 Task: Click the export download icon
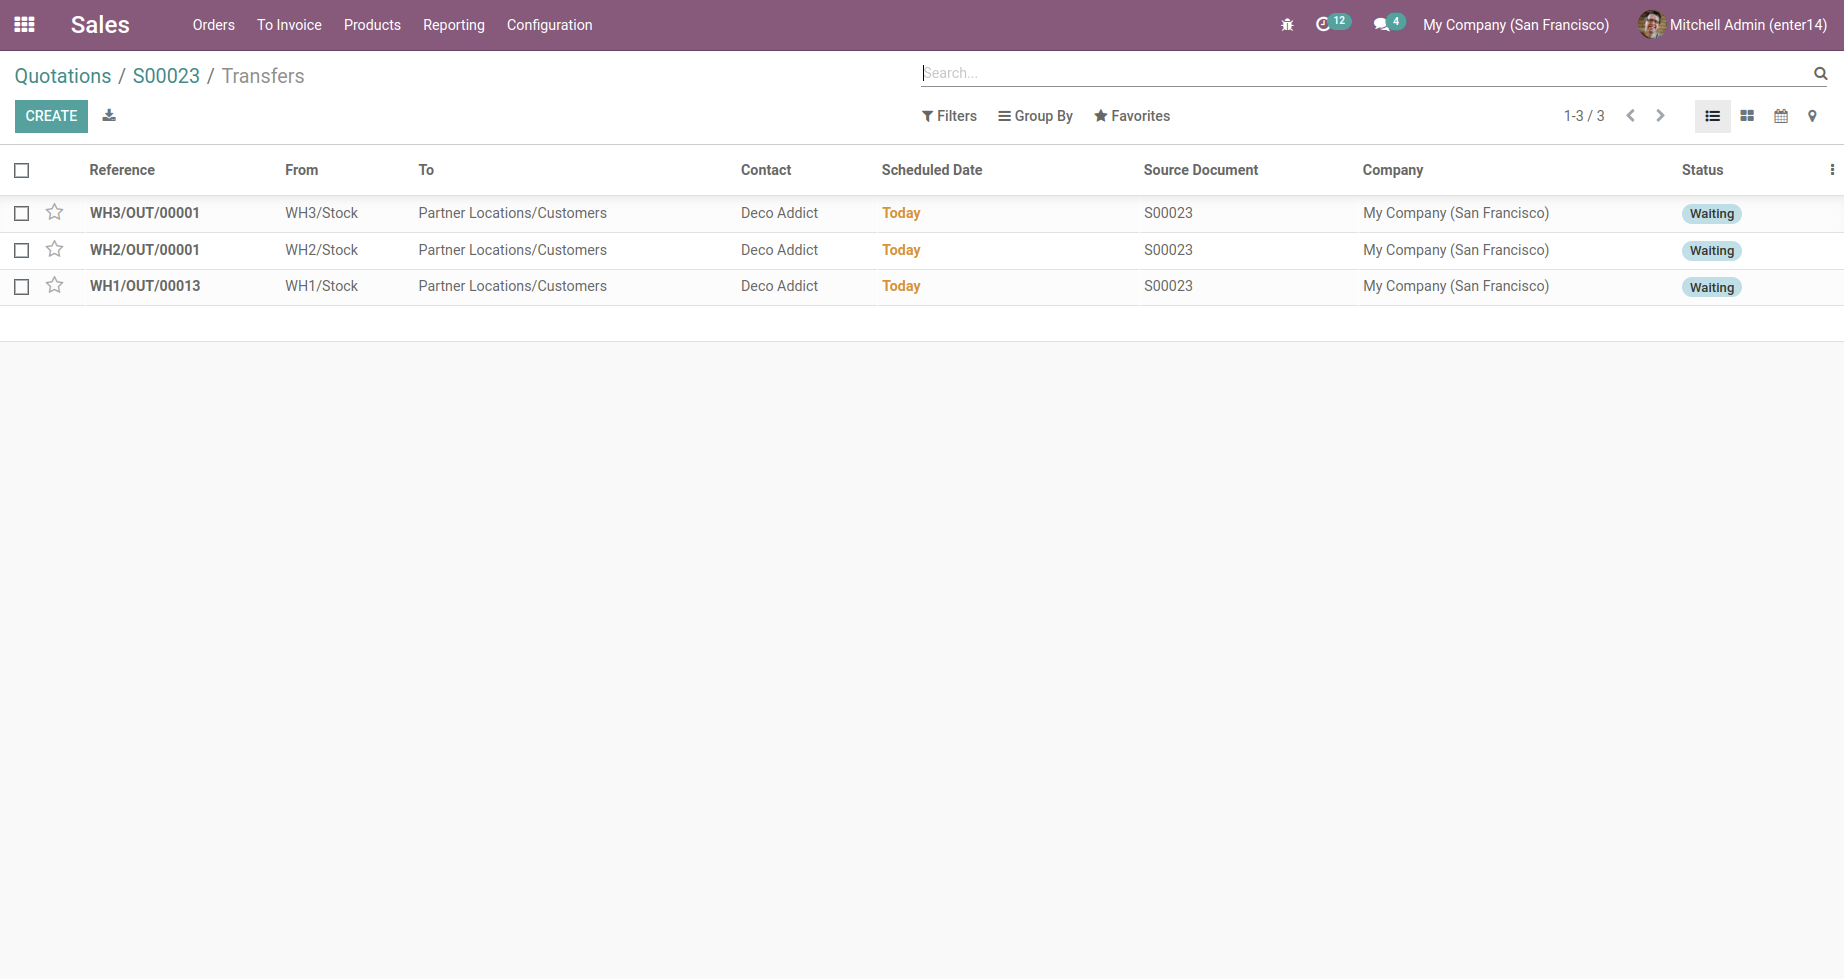point(109,116)
